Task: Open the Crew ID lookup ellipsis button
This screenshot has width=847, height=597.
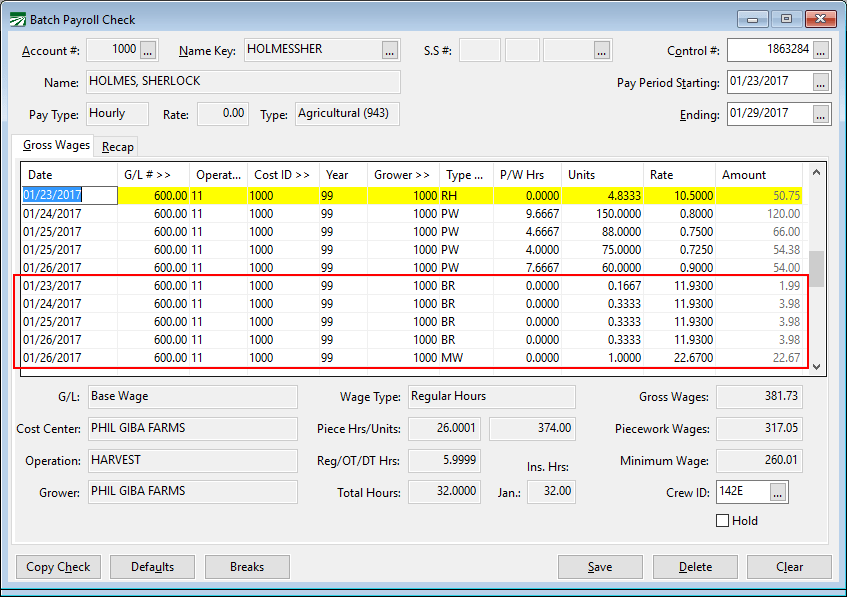Action: pos(777,492)
